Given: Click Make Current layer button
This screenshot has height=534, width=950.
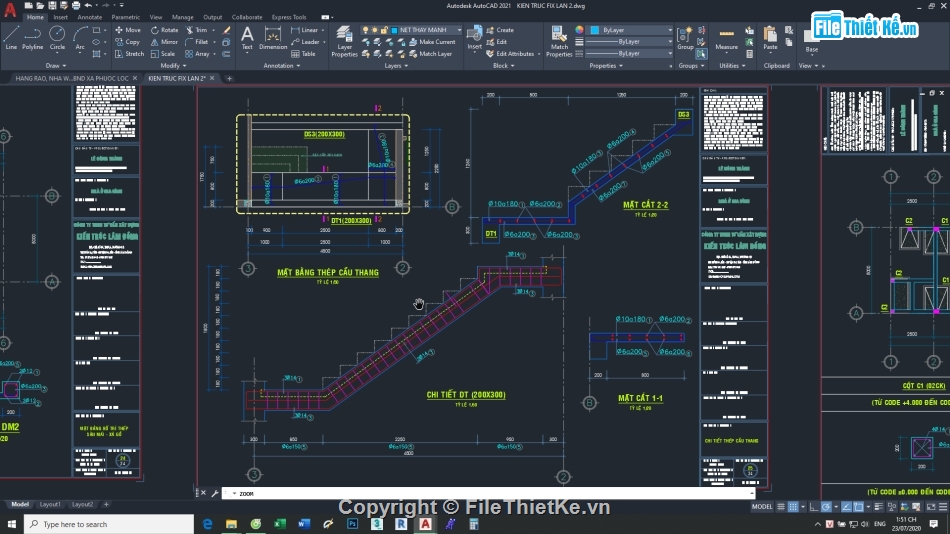Looking at the screenshot, I should click(433, 42).
